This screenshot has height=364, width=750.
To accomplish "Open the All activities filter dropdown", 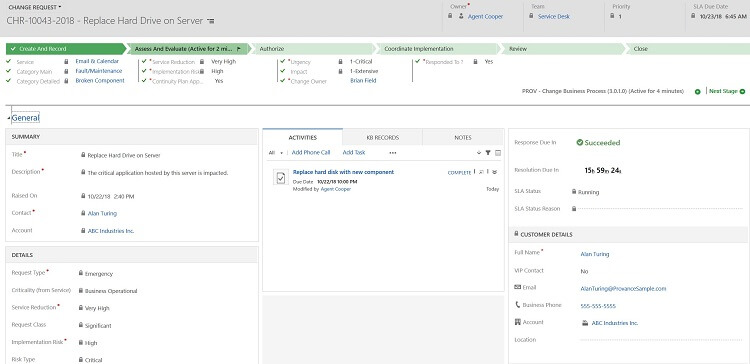I will [276, 153].
